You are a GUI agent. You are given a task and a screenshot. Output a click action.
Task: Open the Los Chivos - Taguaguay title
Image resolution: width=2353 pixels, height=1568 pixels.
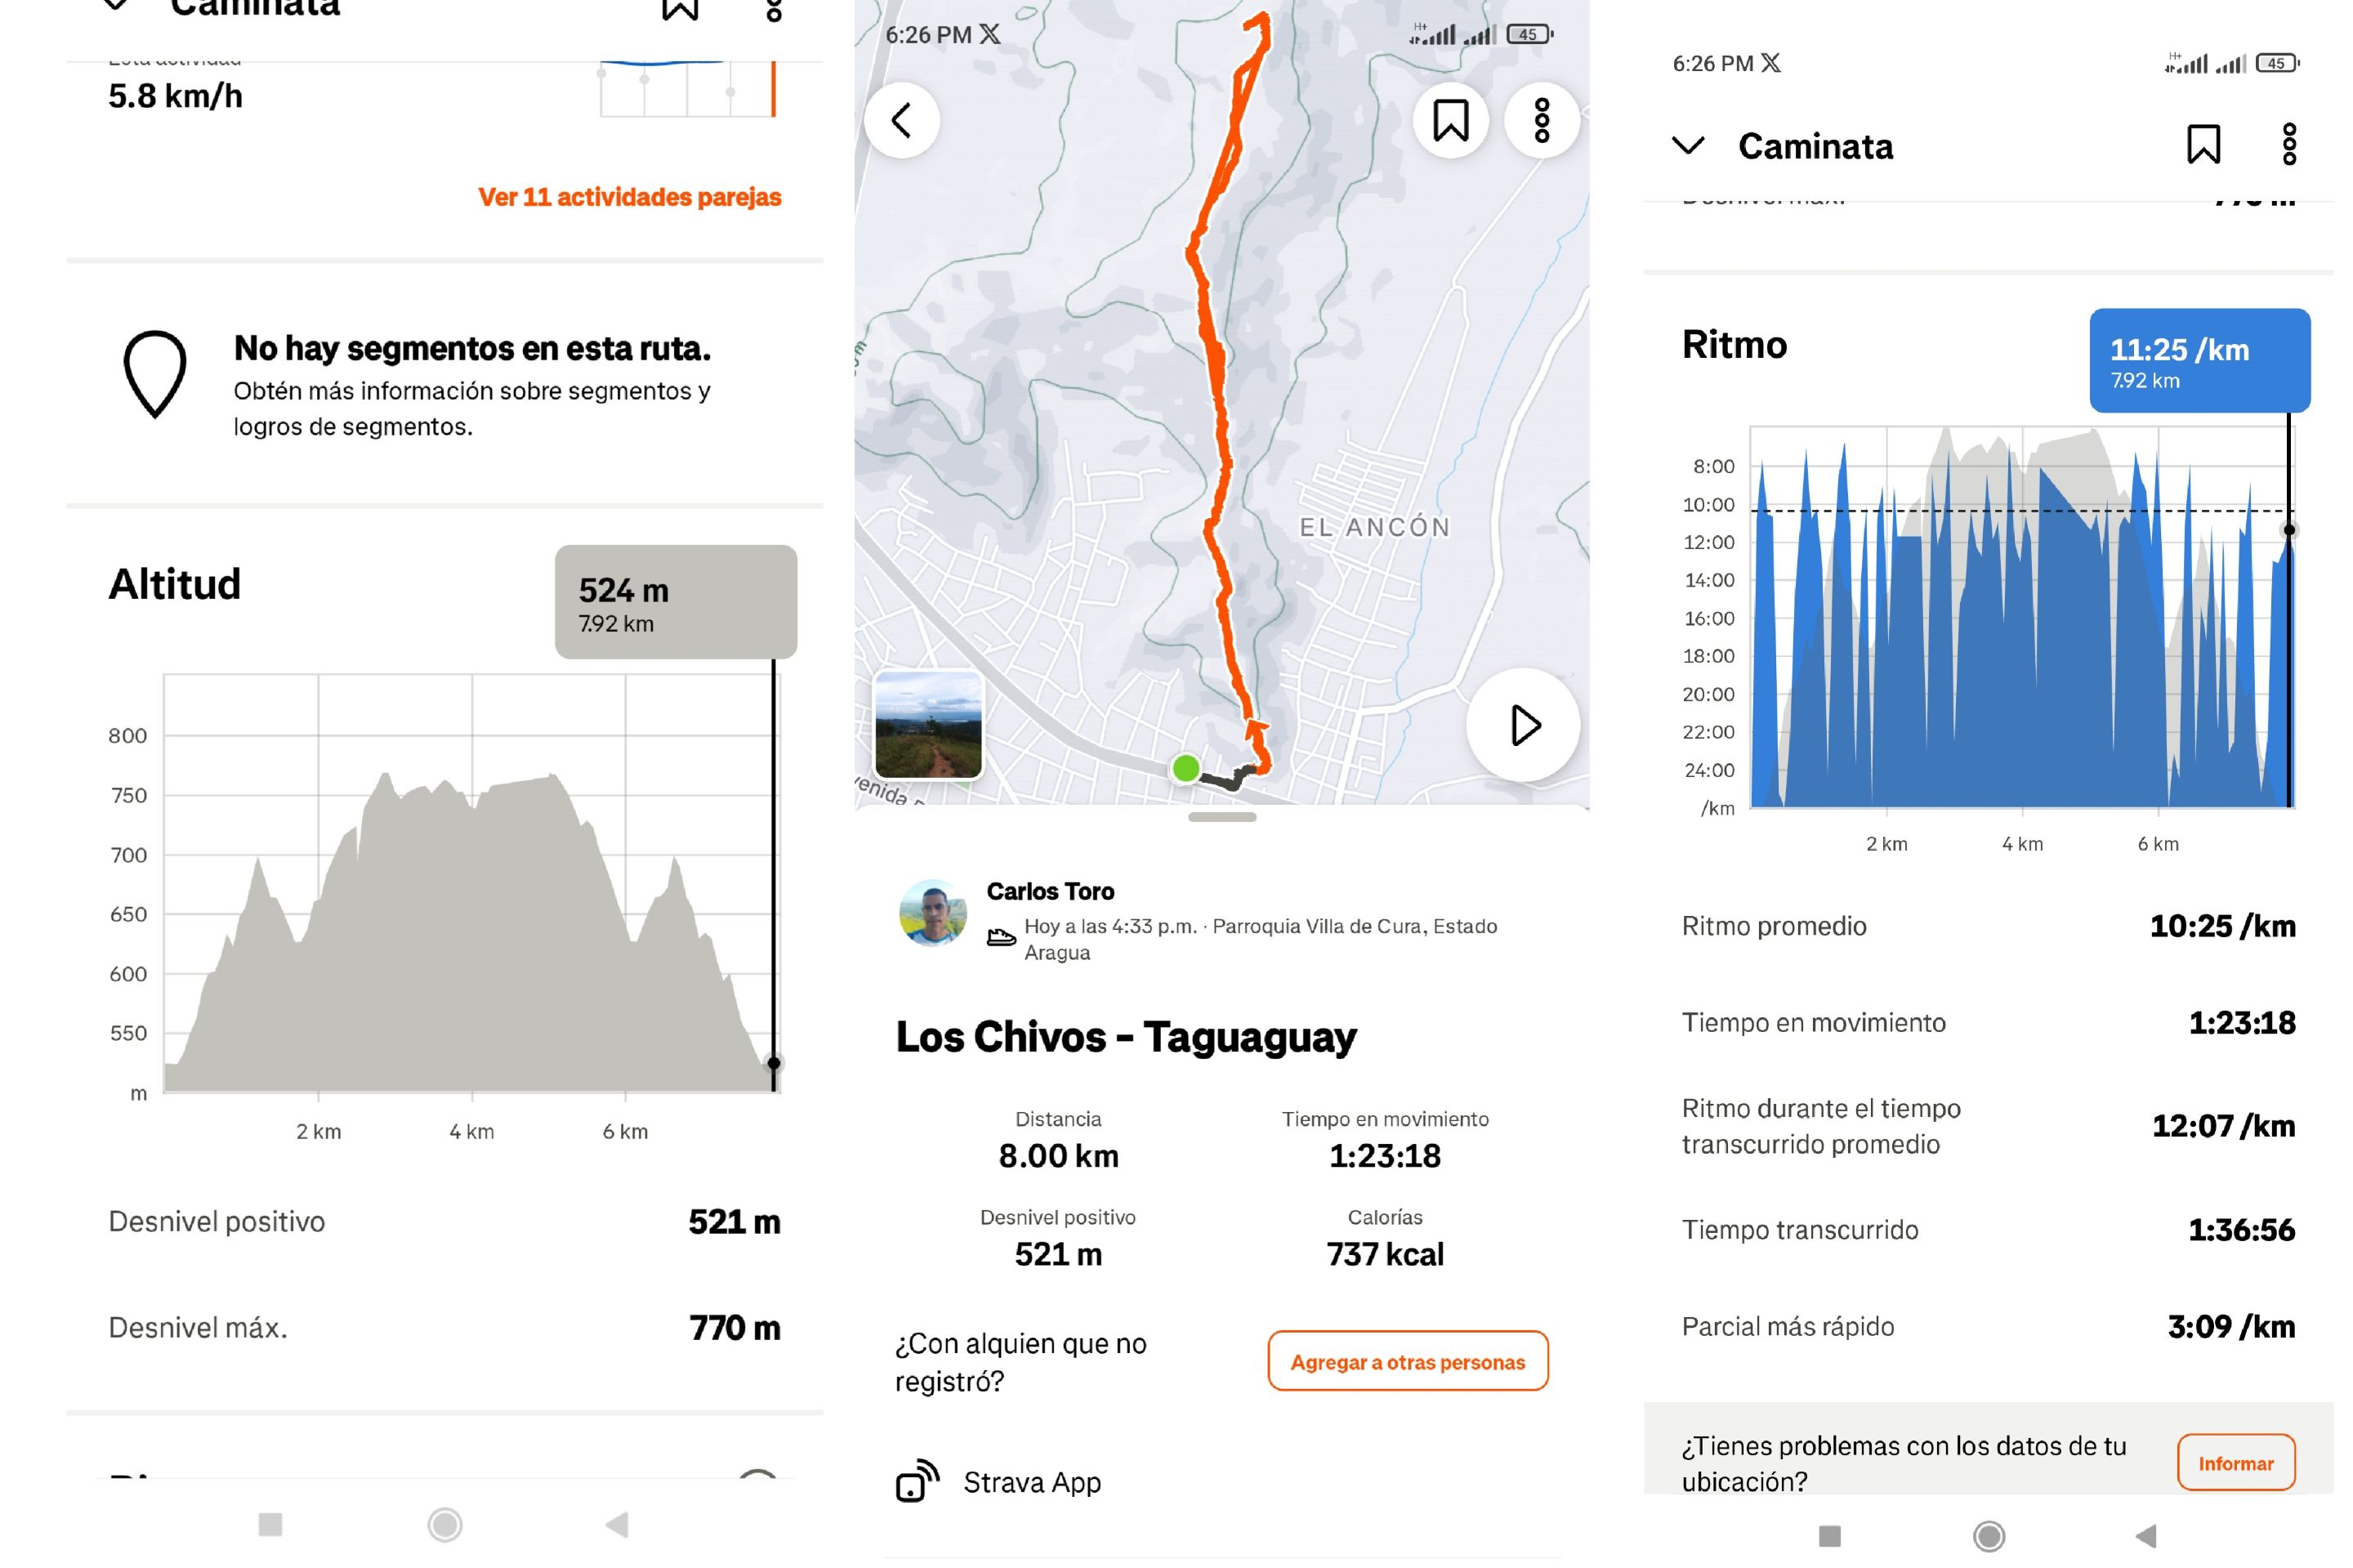click(x=1126, y=1037)
